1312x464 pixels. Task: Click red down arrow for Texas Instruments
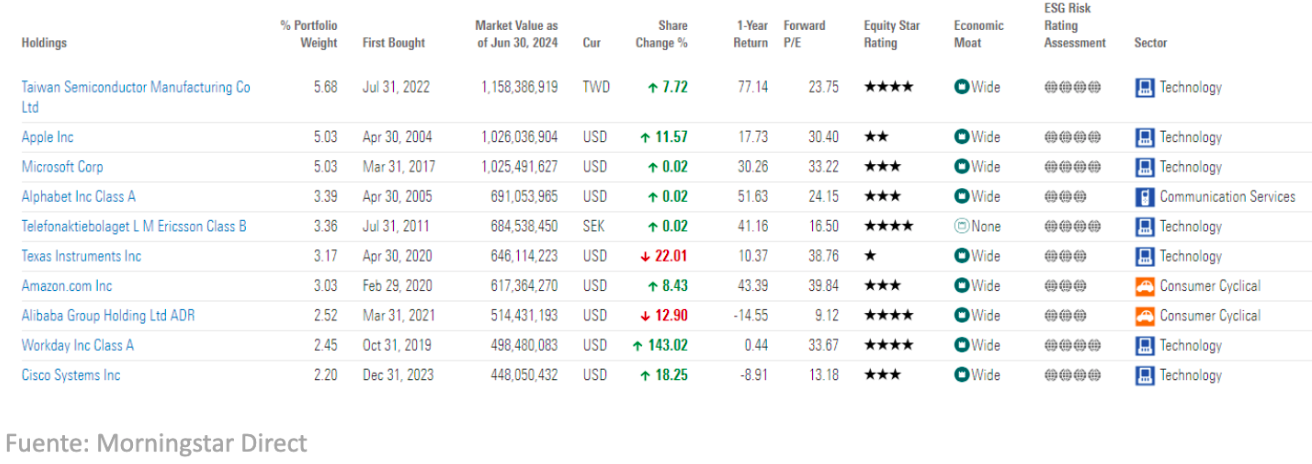(x=646, y=257)
